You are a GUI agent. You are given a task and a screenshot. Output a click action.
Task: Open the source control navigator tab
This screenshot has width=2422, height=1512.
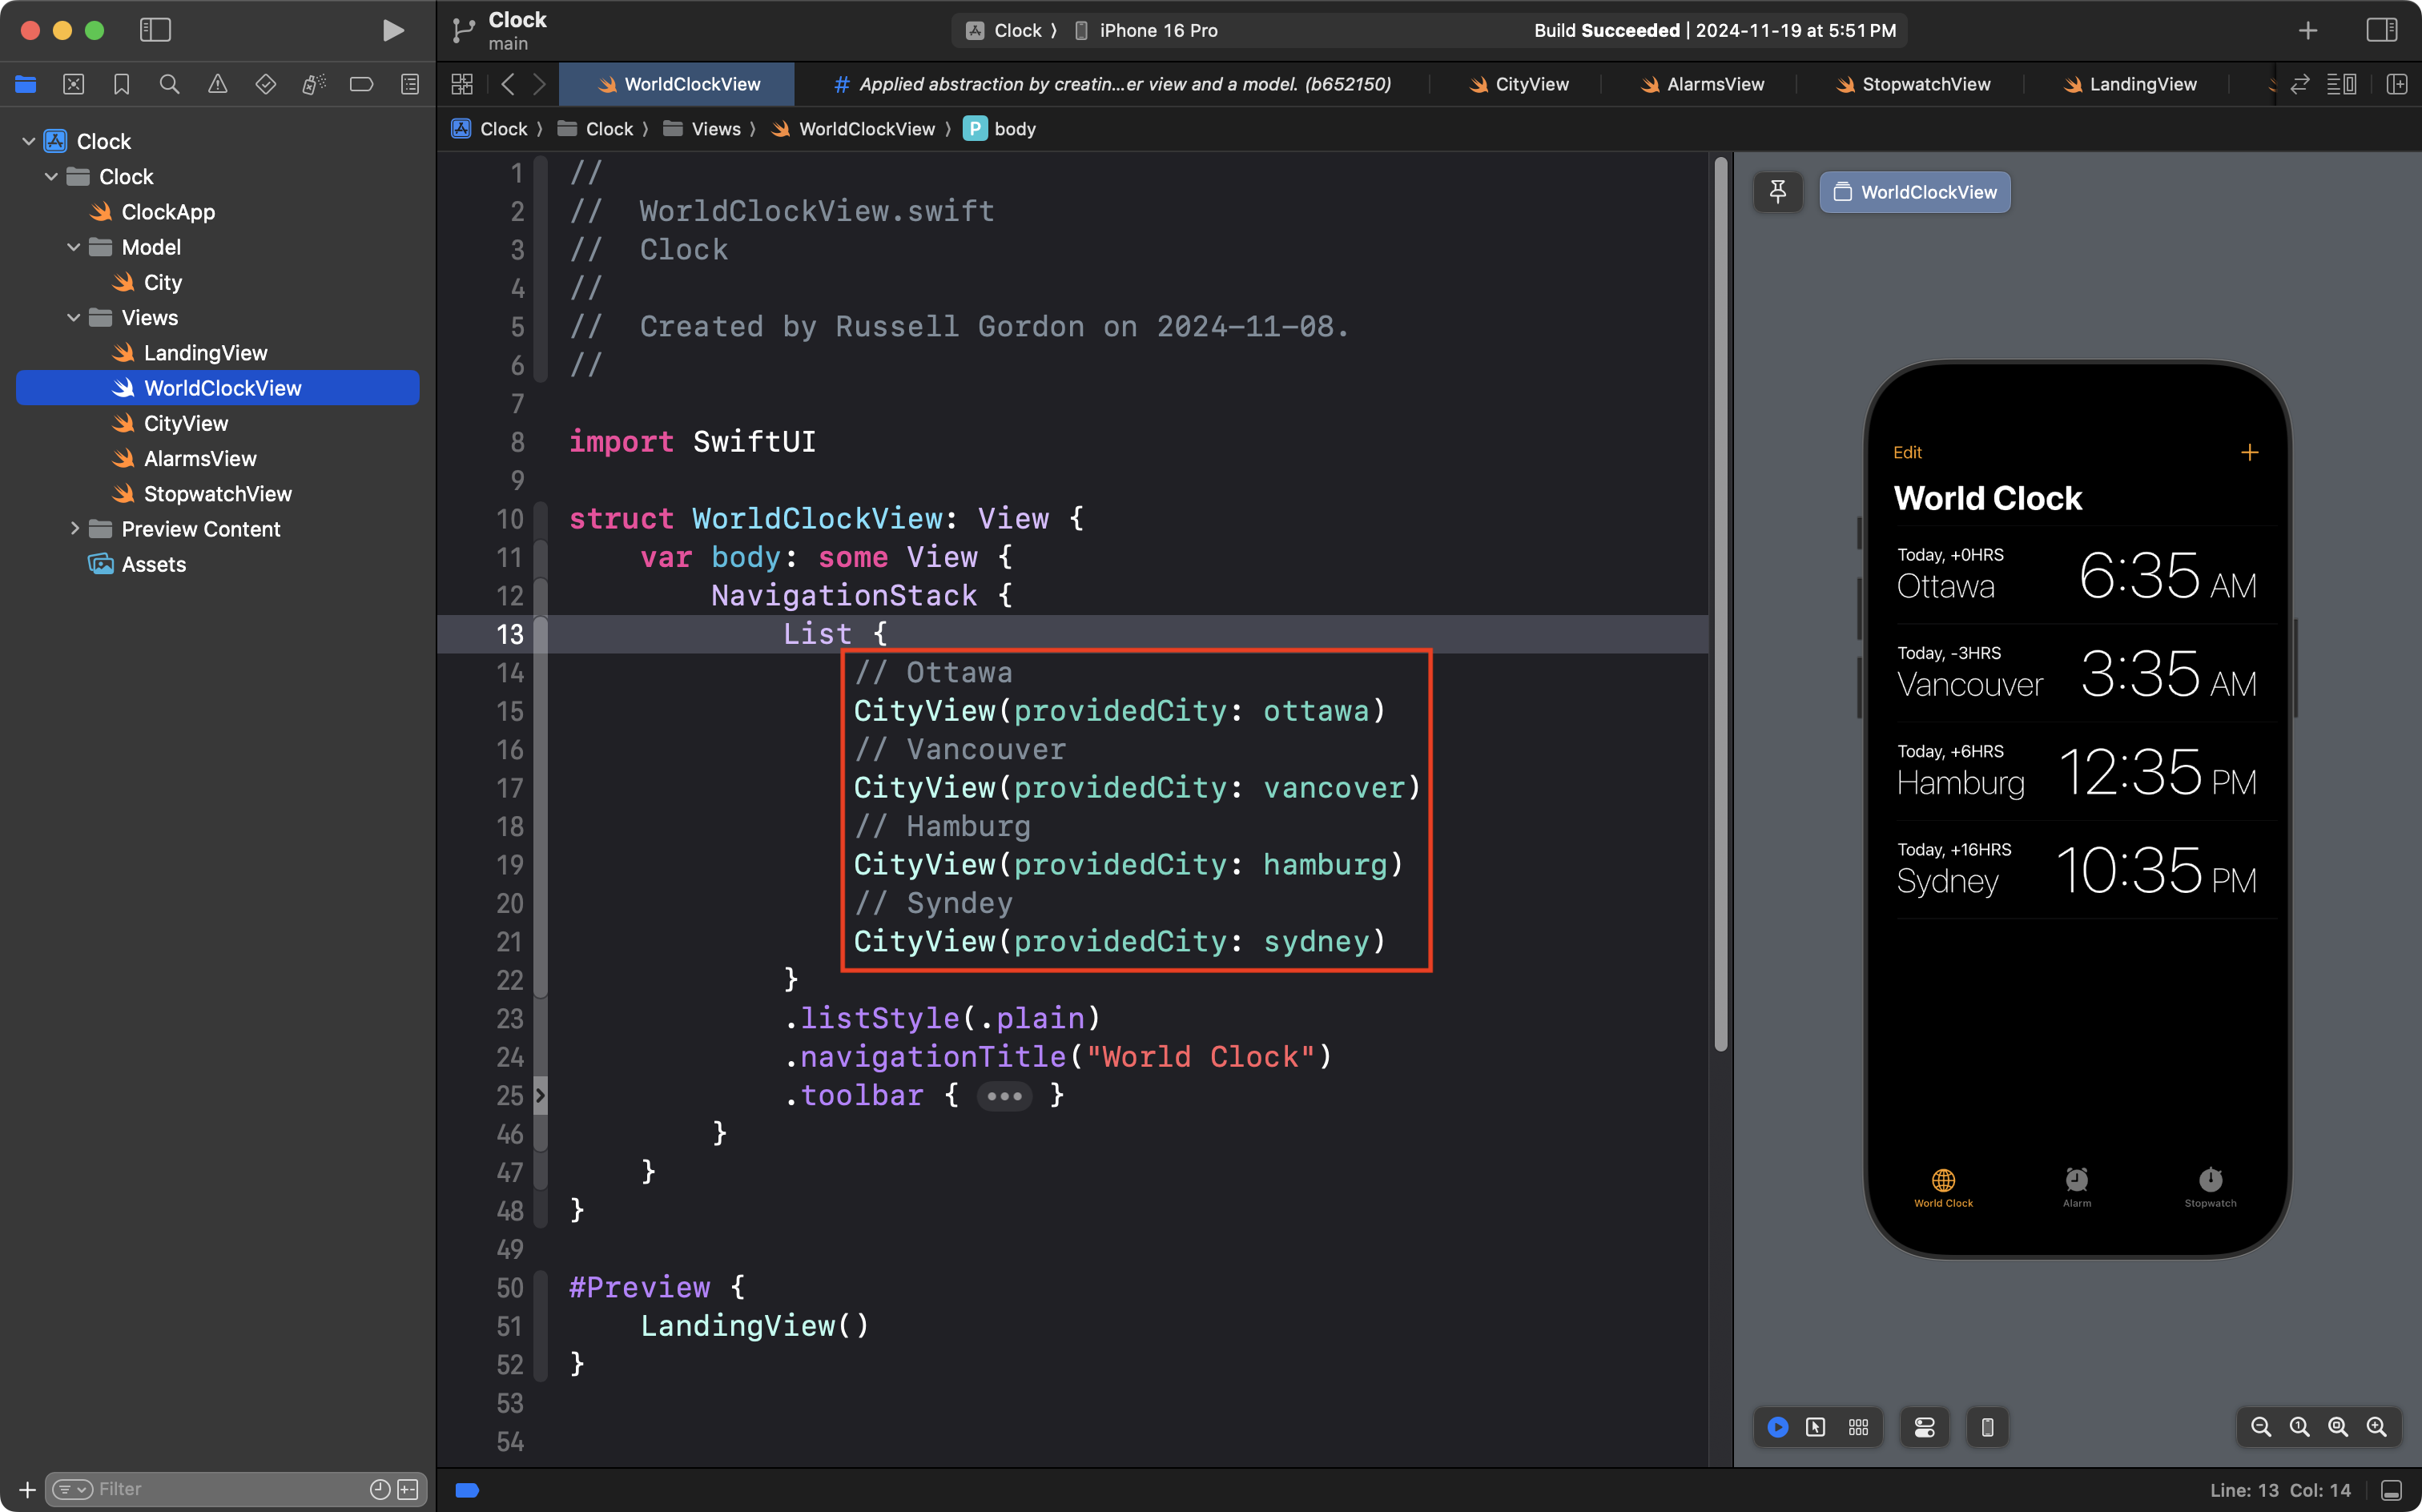pos(73,85)
